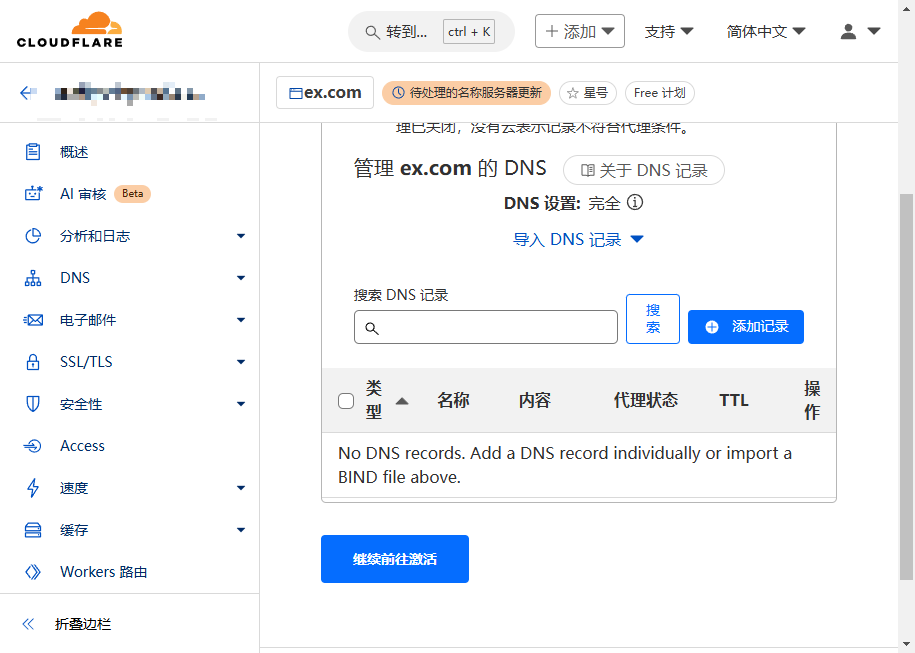Click the Access sidebar icon
This screenshot has height=653, width=915.
[33, 446]
